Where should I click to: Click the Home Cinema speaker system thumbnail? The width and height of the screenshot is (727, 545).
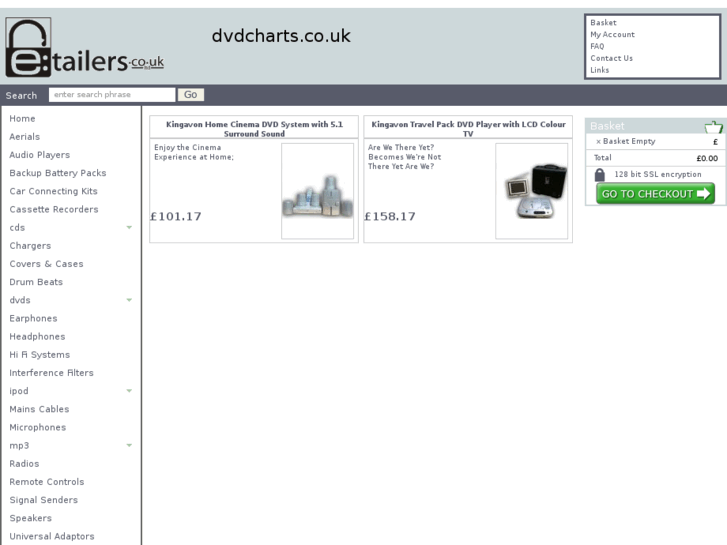318,191
